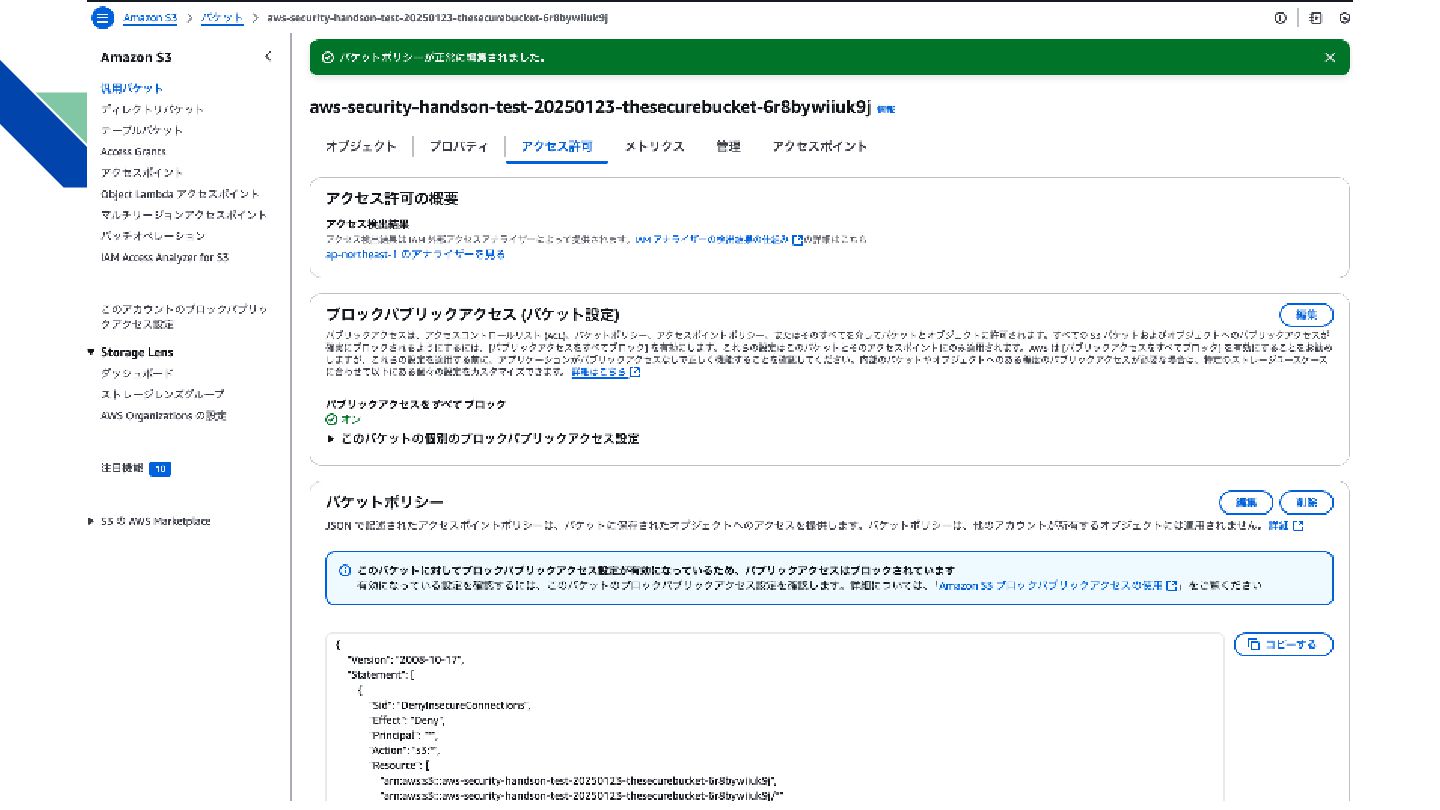The height and width of the screenshot is (810, 1440).
Task: Click 削除 button for bucket policy
Action: [1306, 502]
